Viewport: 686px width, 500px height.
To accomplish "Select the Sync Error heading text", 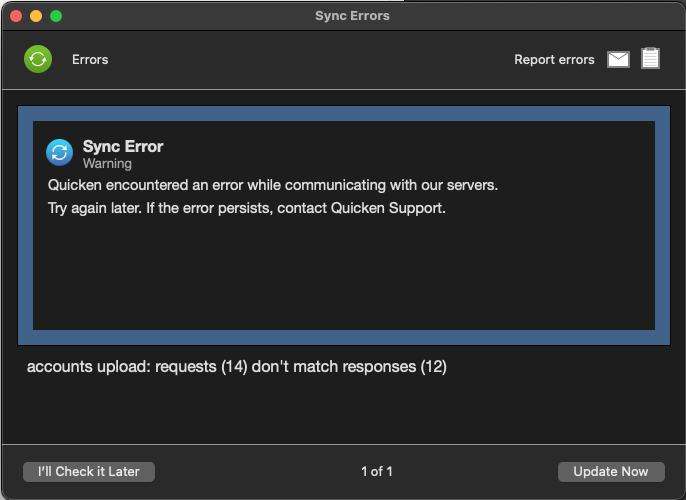I will point(123,147).
